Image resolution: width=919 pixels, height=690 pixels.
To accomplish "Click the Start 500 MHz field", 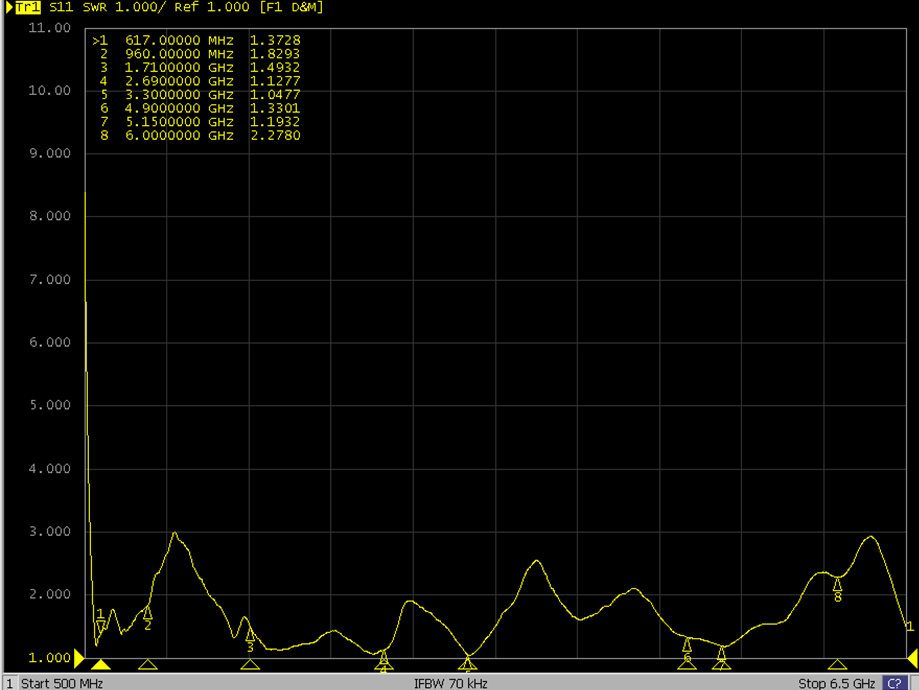I will click(62, 684).
